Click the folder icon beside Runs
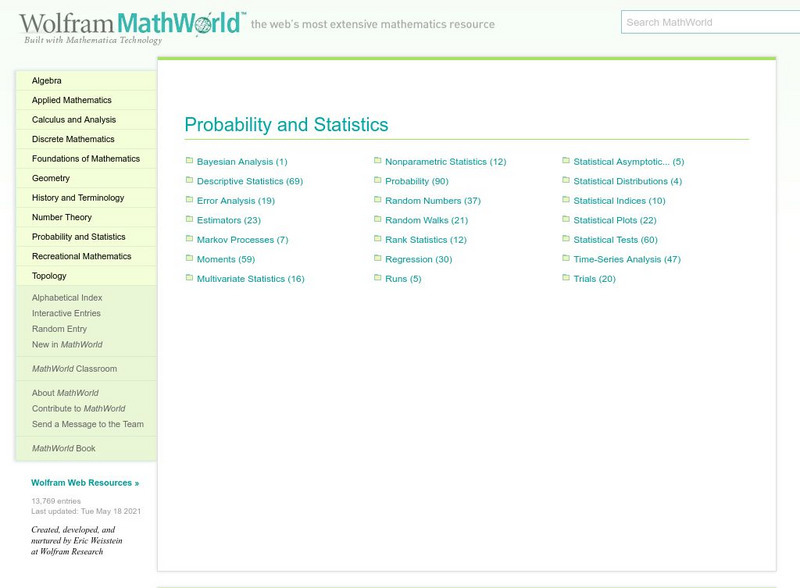Screen dimensions: 800x588 point(378,278)
